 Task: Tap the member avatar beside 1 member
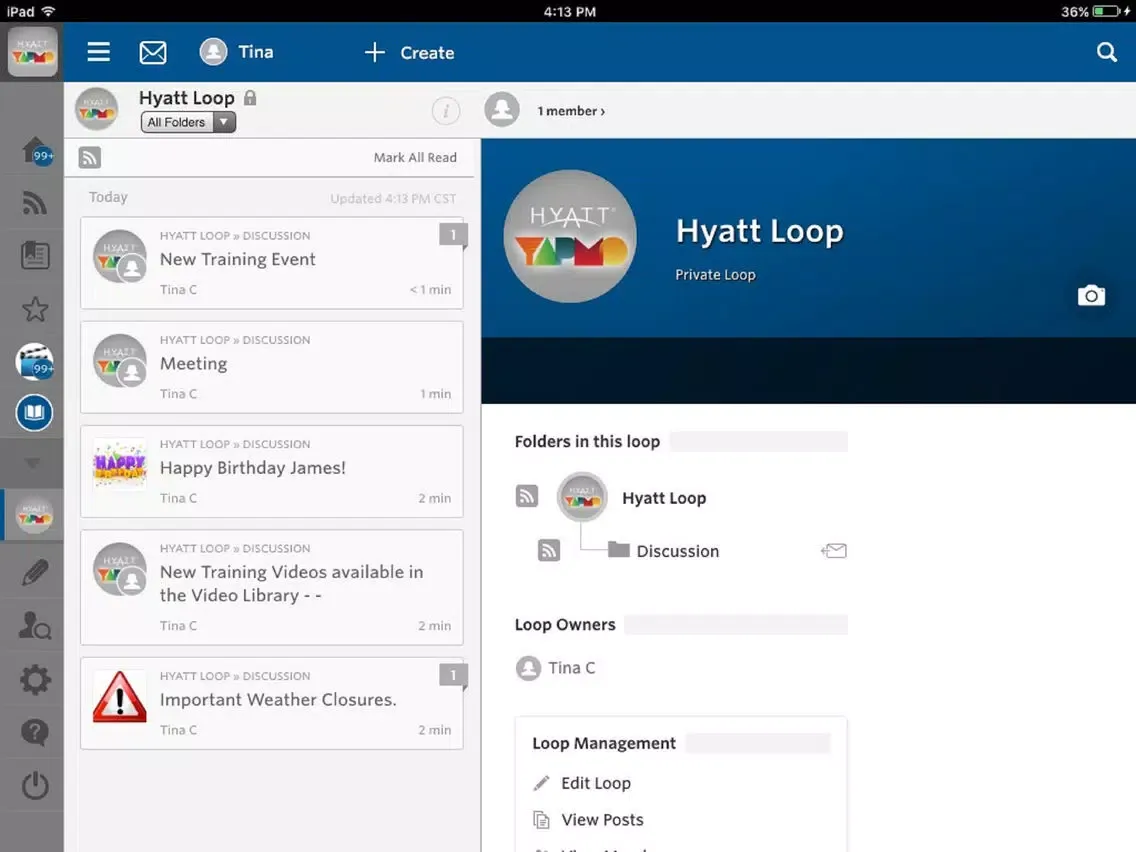tap(502, 110)
